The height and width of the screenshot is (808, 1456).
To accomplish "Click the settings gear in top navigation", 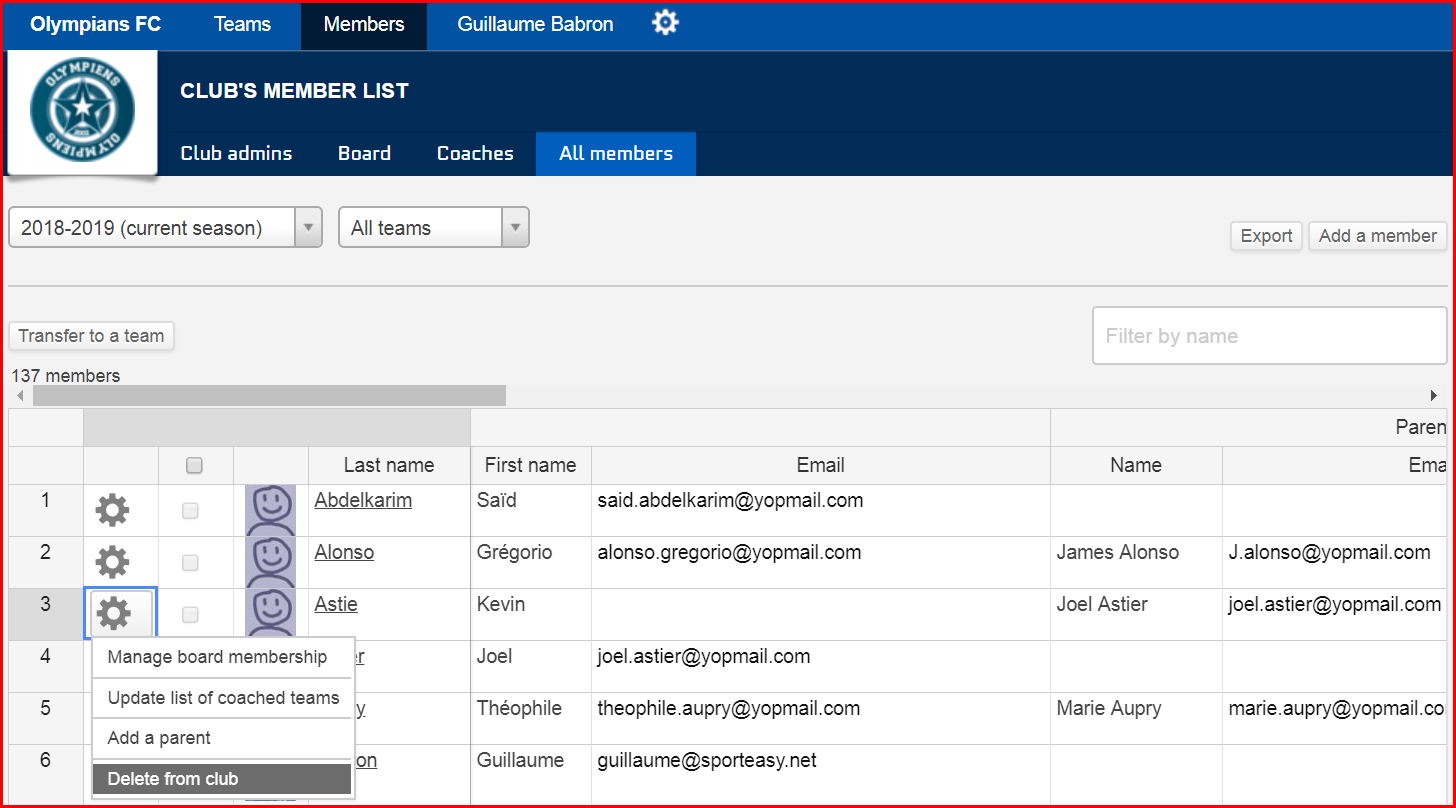I will click(665, 23).
